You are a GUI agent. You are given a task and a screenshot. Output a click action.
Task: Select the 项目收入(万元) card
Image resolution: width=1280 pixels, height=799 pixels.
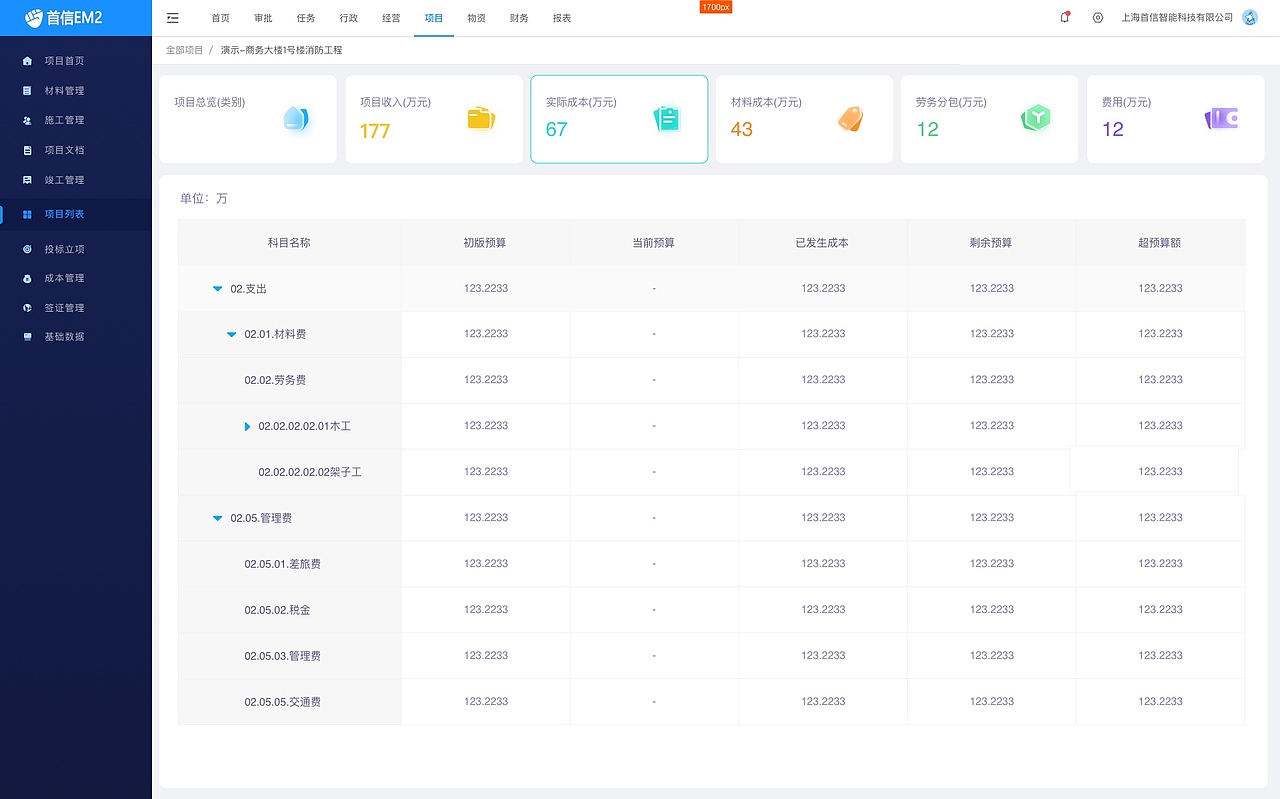434,119
